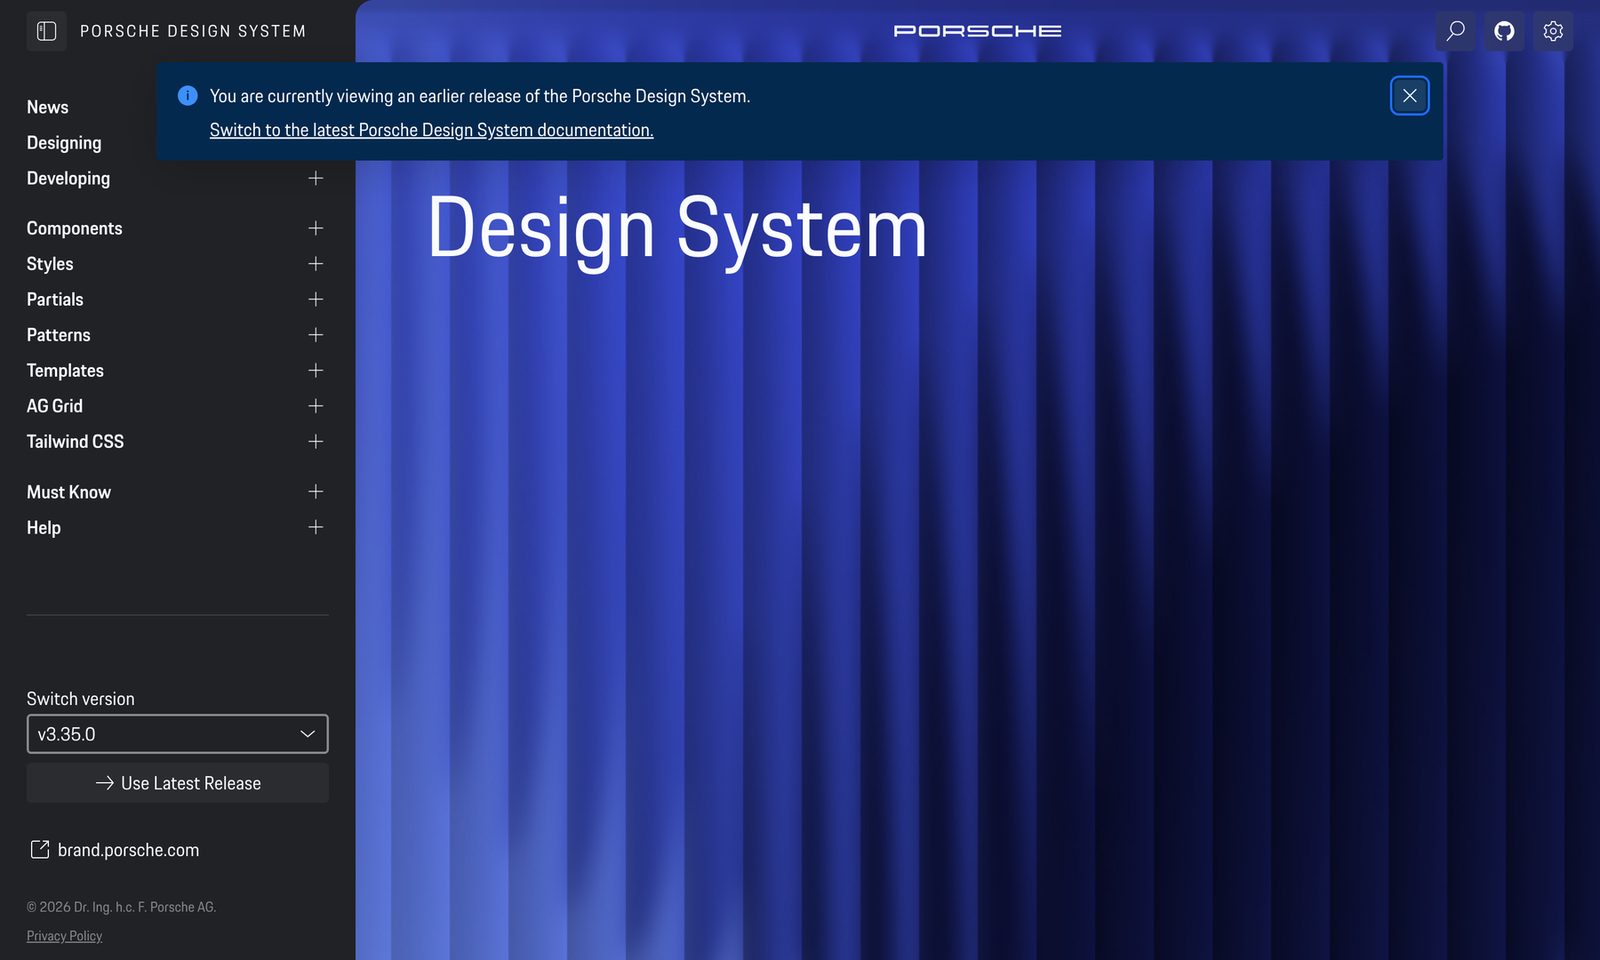Click the Switch version label

point(80,699)
